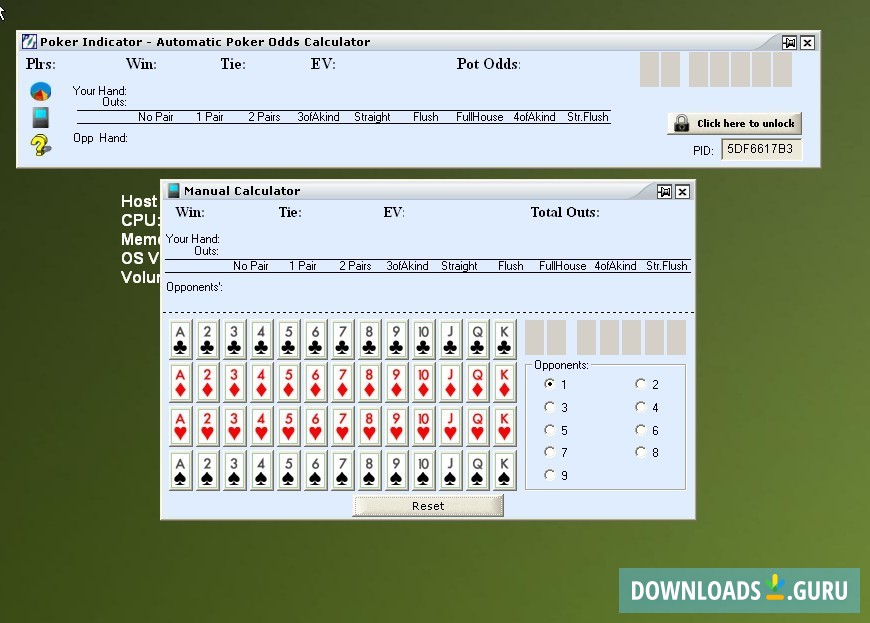870x623 pixels.
Task: Open statistics via the pie chart icon
Action: pyautogui.click(x=39, y=91)
